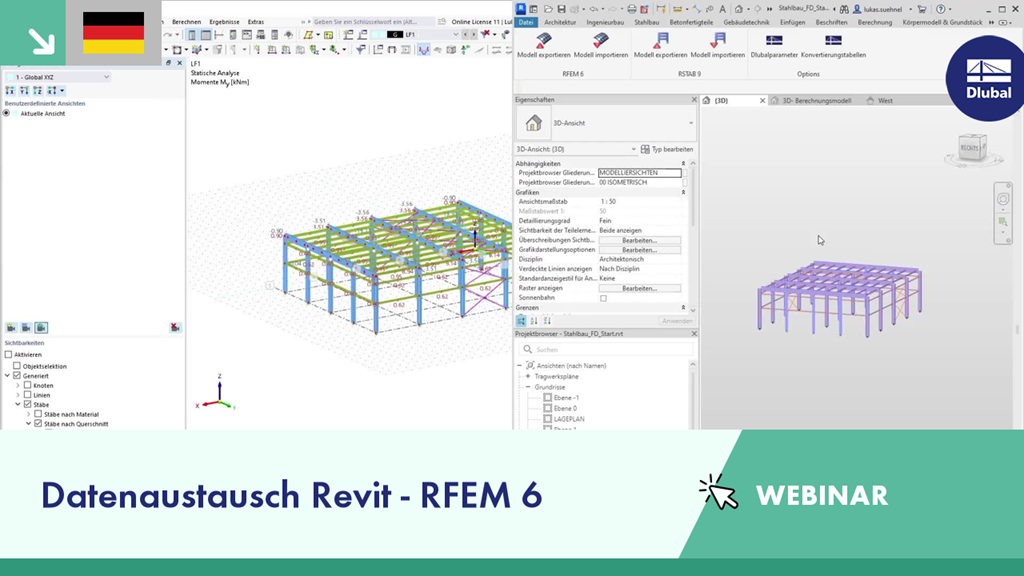The width and height of the screenshot is (1024, 576).
Task: Select the 3D- Berechnungsmodell view tab
Action: click(815, 100)
